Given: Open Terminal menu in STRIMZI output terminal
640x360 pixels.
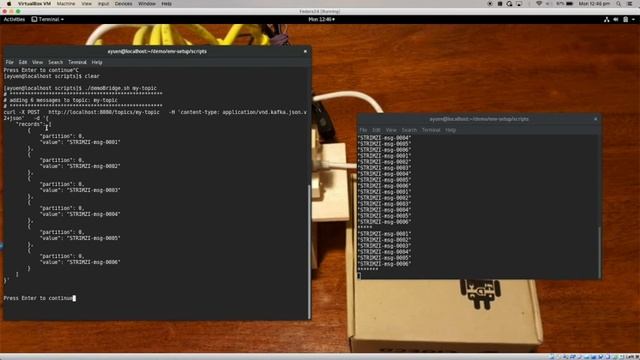Looking at the screenshot, I should (431, 130).
